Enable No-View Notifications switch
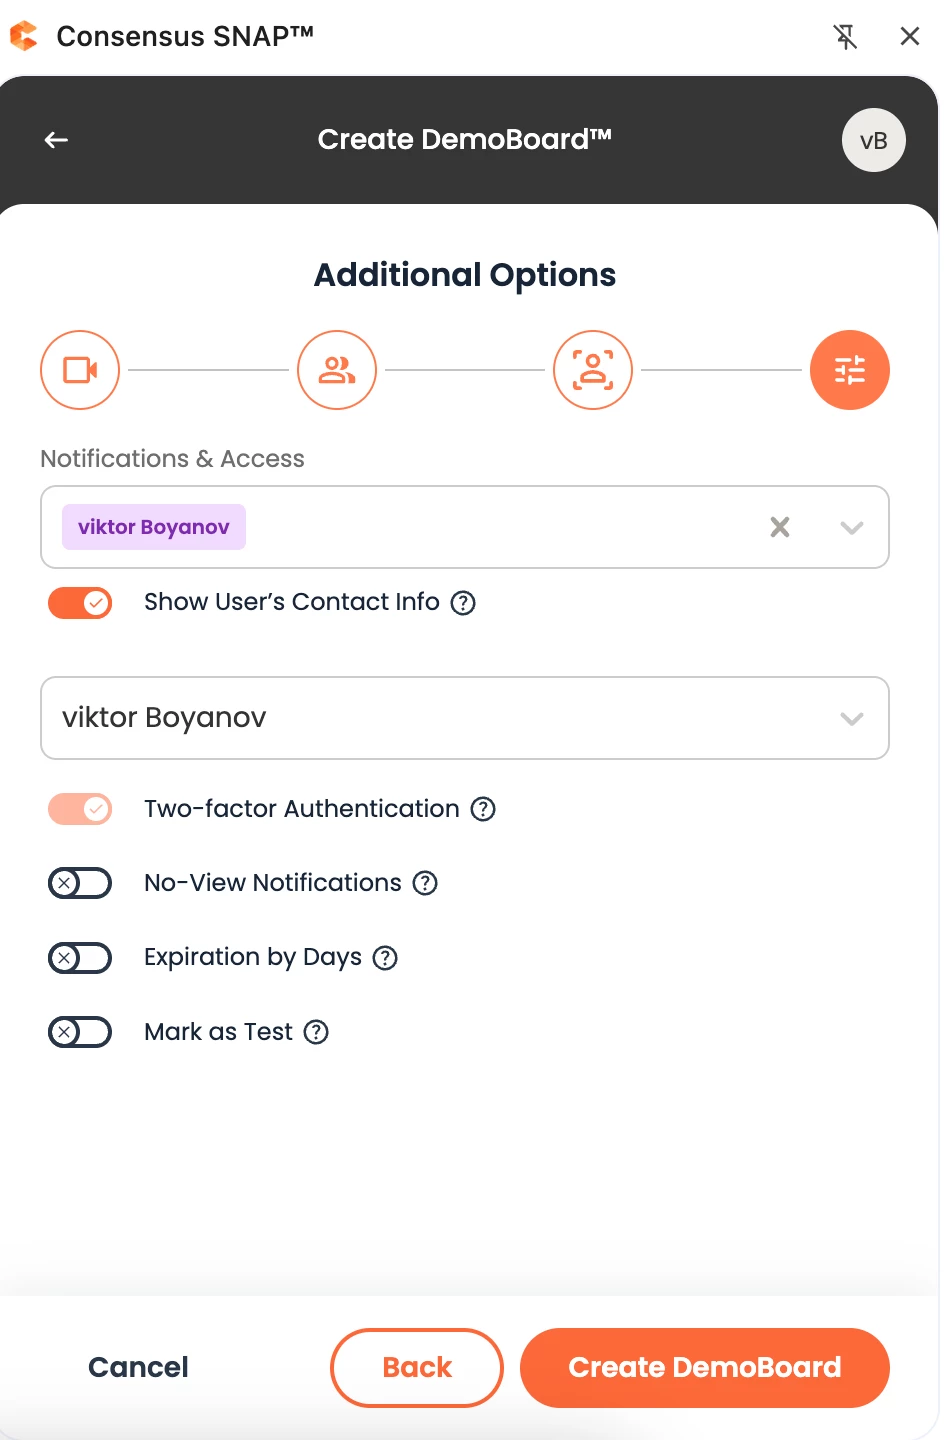The height and width of the screenshot is (1440, 950). tap(80, 883)
